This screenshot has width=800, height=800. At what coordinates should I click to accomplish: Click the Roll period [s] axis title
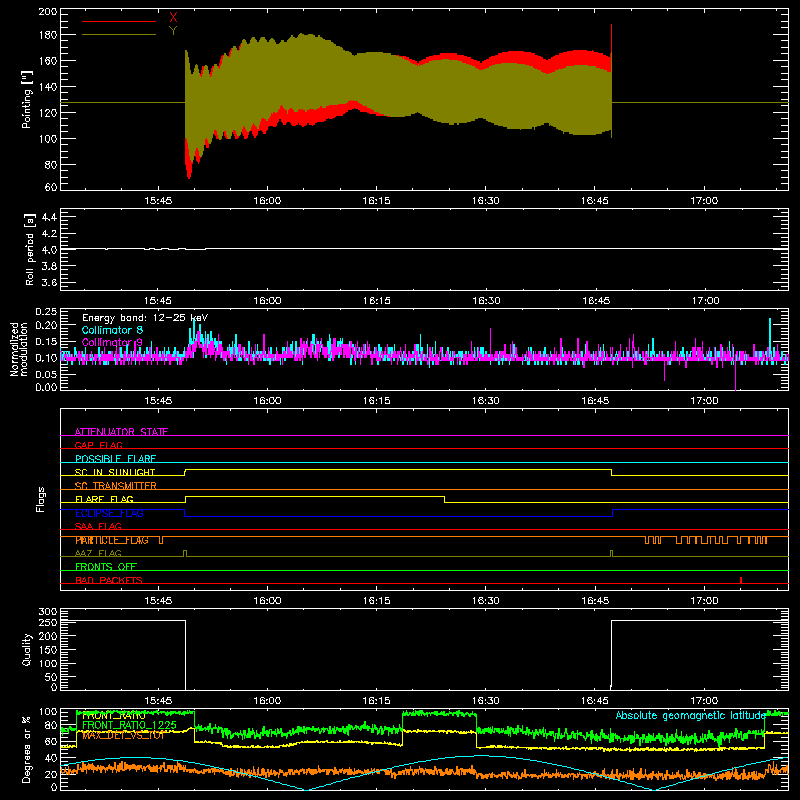click(29, 249)
